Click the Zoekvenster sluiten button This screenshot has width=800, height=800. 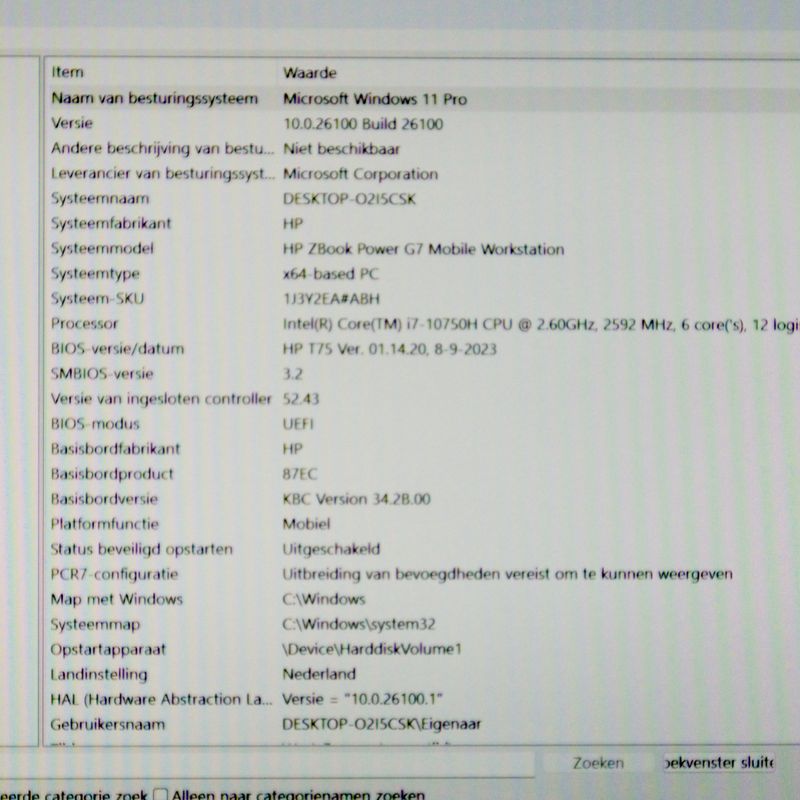click(x=719, y=763)
